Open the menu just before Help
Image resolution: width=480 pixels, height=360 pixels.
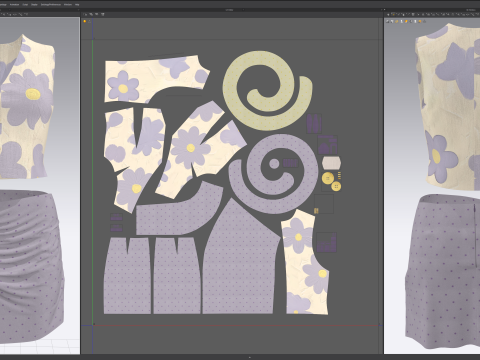(x=68, y=4)
